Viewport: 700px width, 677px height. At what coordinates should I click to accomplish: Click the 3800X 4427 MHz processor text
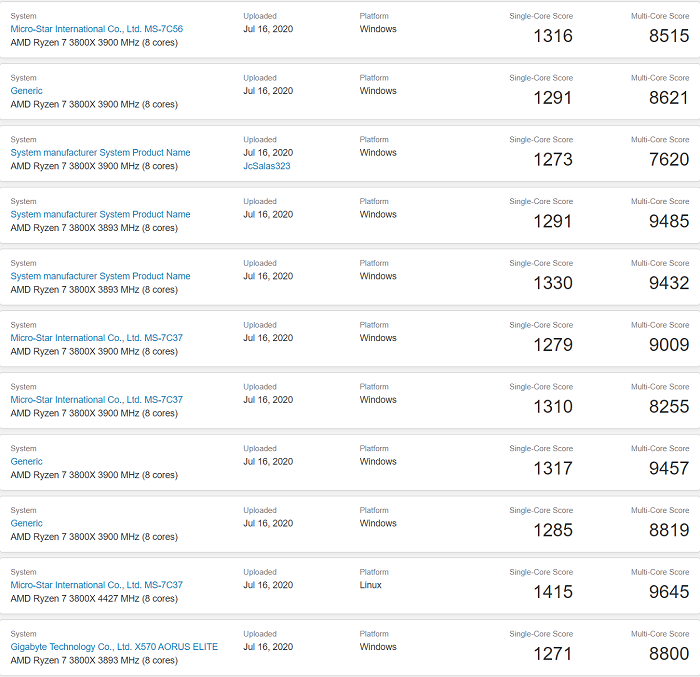pos(94,599)
